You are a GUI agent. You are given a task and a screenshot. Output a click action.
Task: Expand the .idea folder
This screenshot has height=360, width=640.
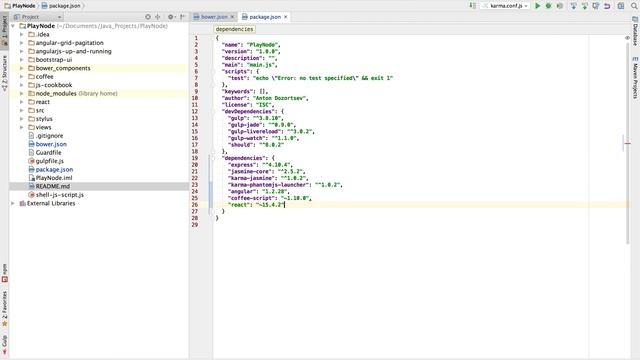pyautogui.click(x=22, y=34)
